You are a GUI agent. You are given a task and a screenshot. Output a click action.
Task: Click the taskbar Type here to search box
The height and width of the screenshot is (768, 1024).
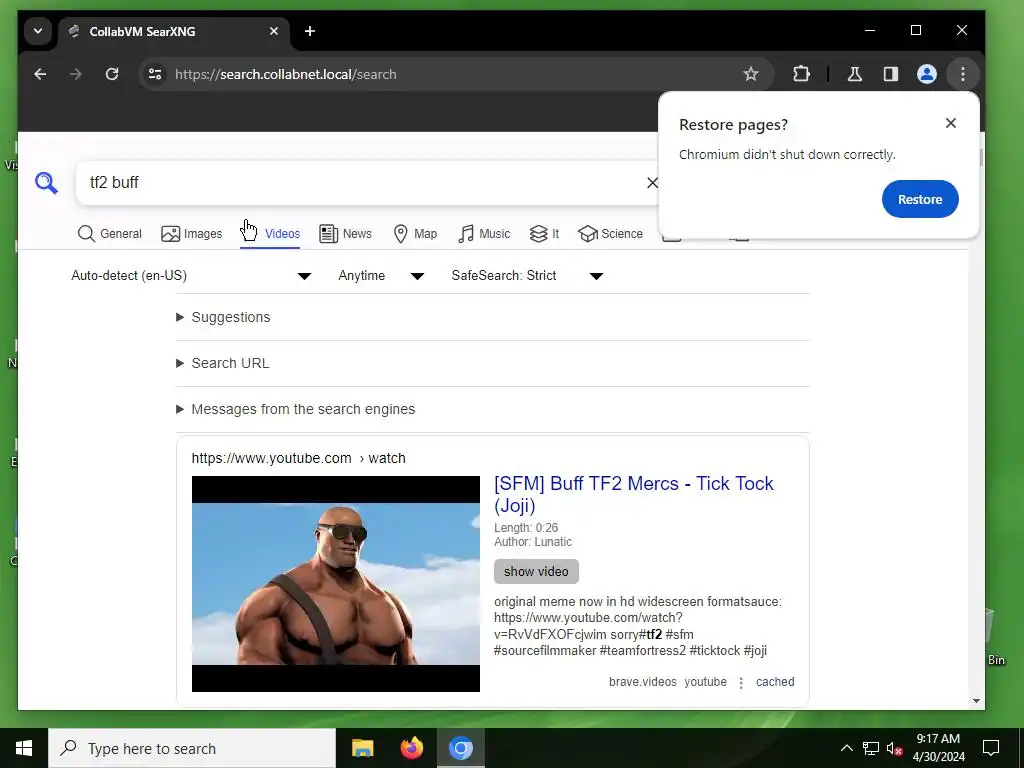(x=192, y=748)
